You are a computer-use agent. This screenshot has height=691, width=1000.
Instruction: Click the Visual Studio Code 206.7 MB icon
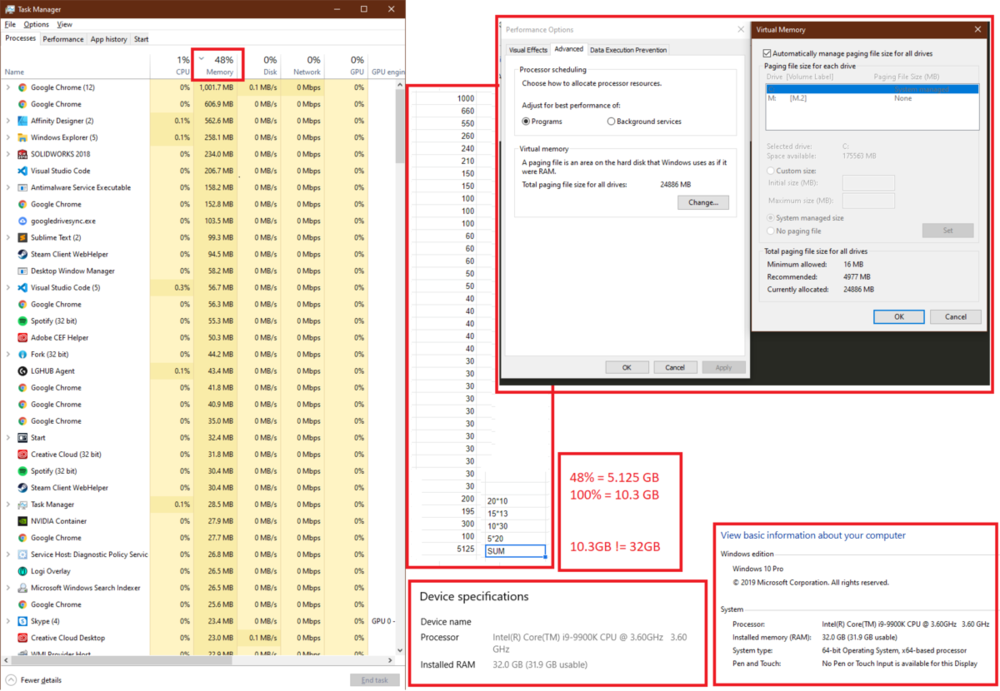[x=22, y=171]
